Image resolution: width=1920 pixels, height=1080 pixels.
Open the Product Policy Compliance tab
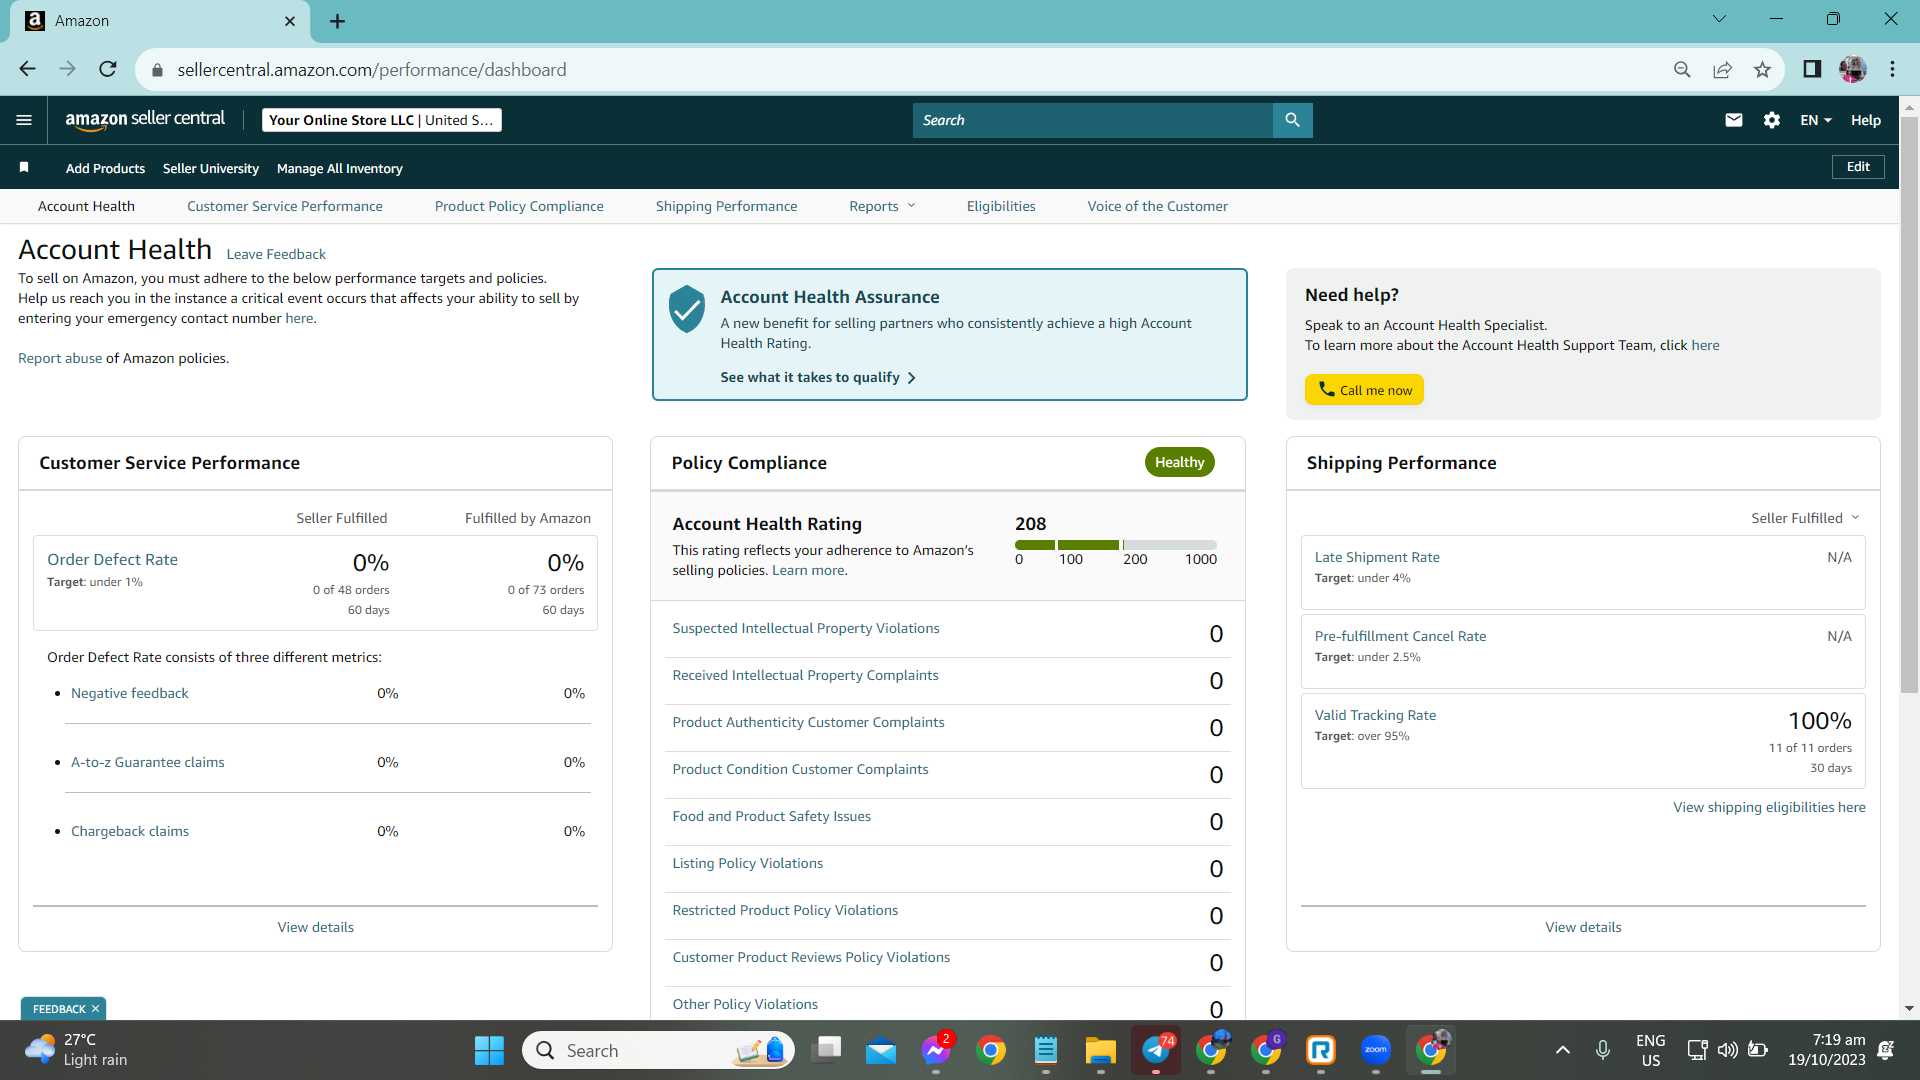[519, 206]
